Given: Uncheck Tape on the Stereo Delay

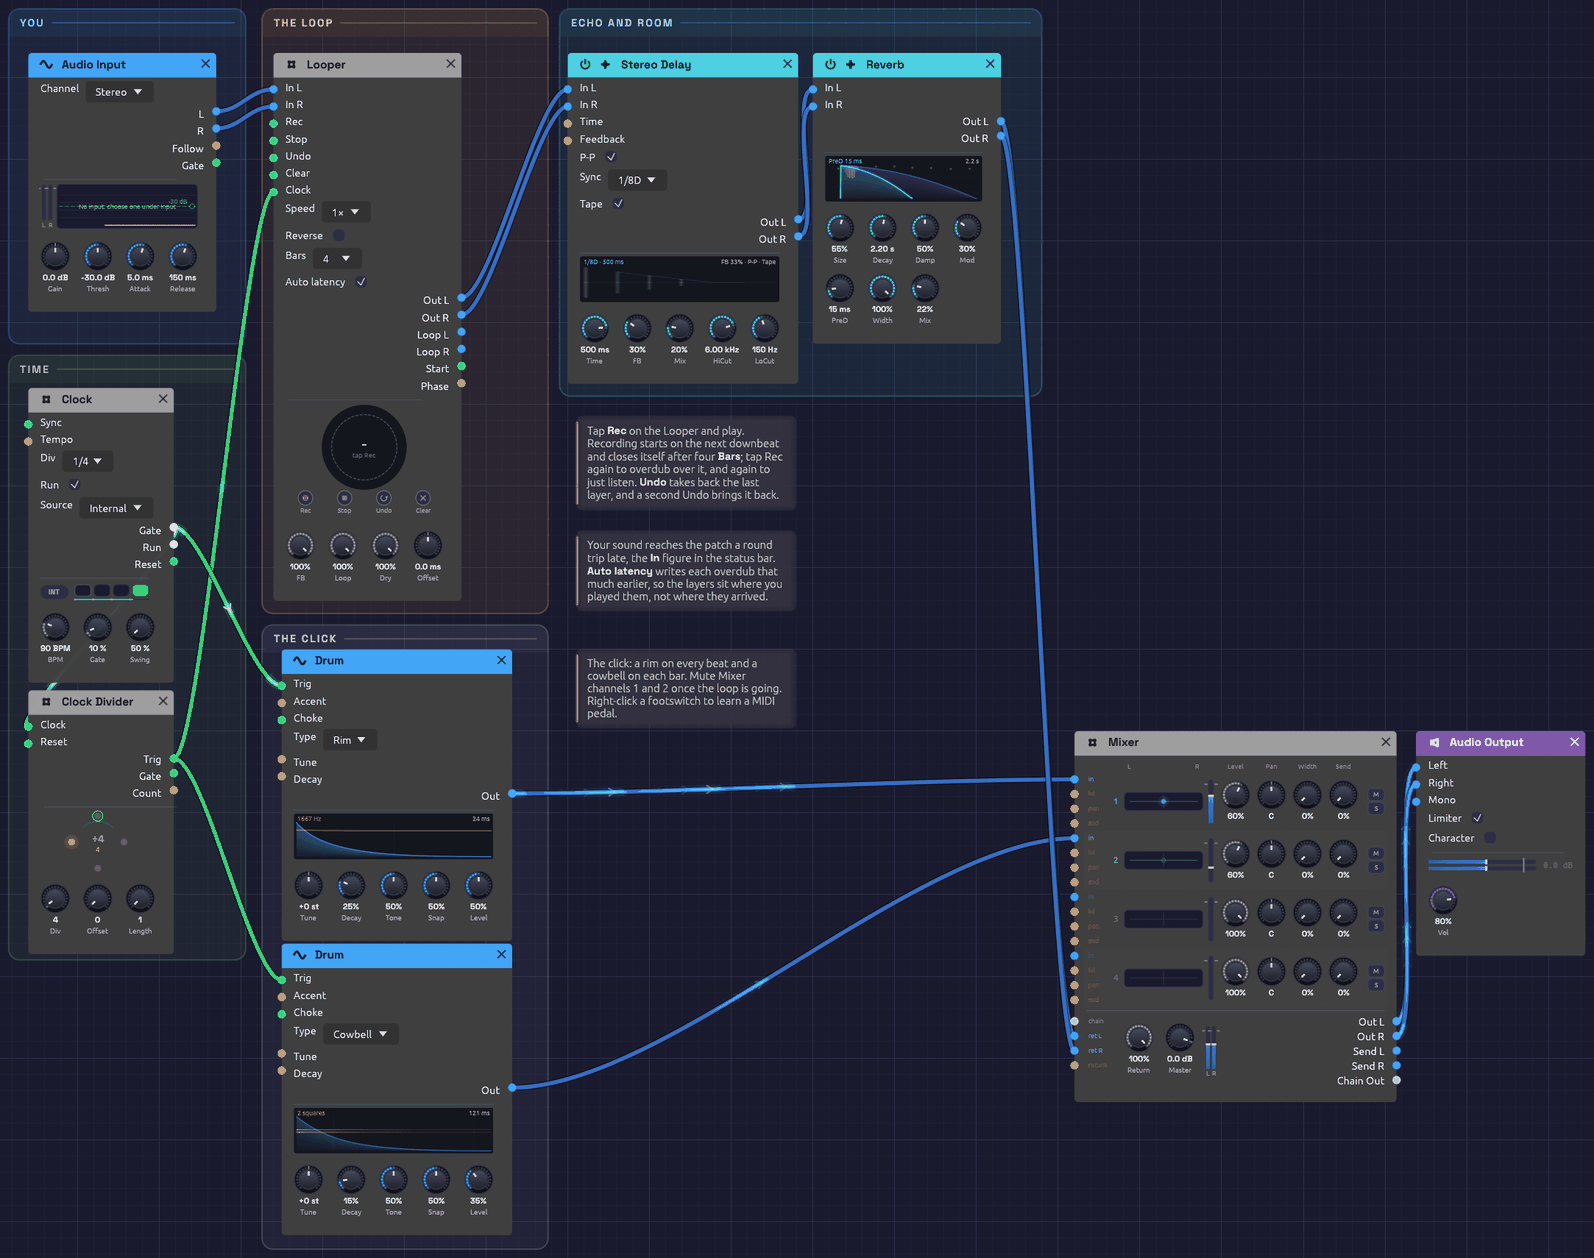Looking at the screenshot, I should tap(618, 204).
